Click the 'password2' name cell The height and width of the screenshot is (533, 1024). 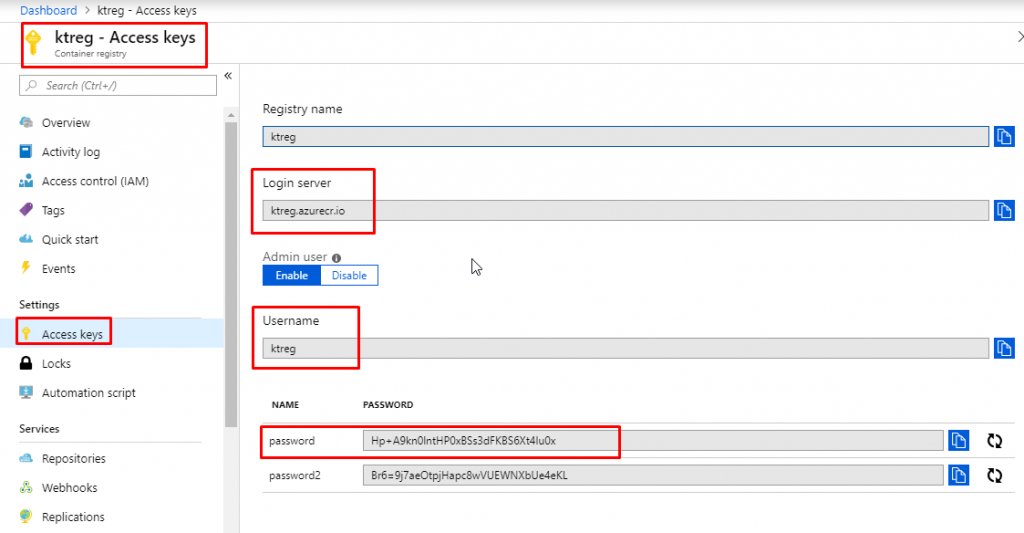coord(295,476)
